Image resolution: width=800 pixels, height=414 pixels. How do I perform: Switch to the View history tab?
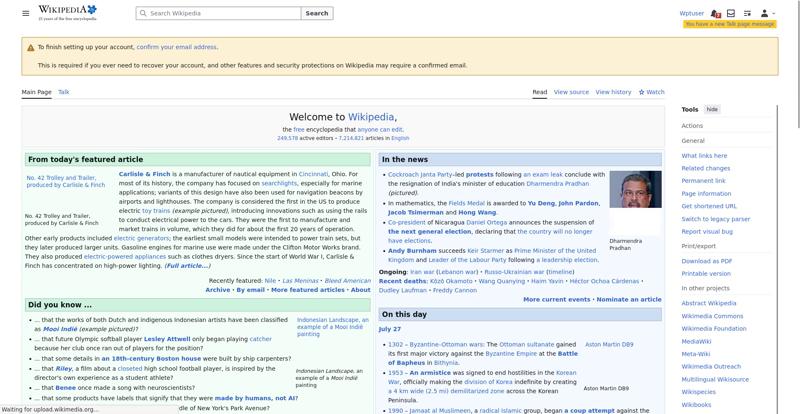[613, 92]
